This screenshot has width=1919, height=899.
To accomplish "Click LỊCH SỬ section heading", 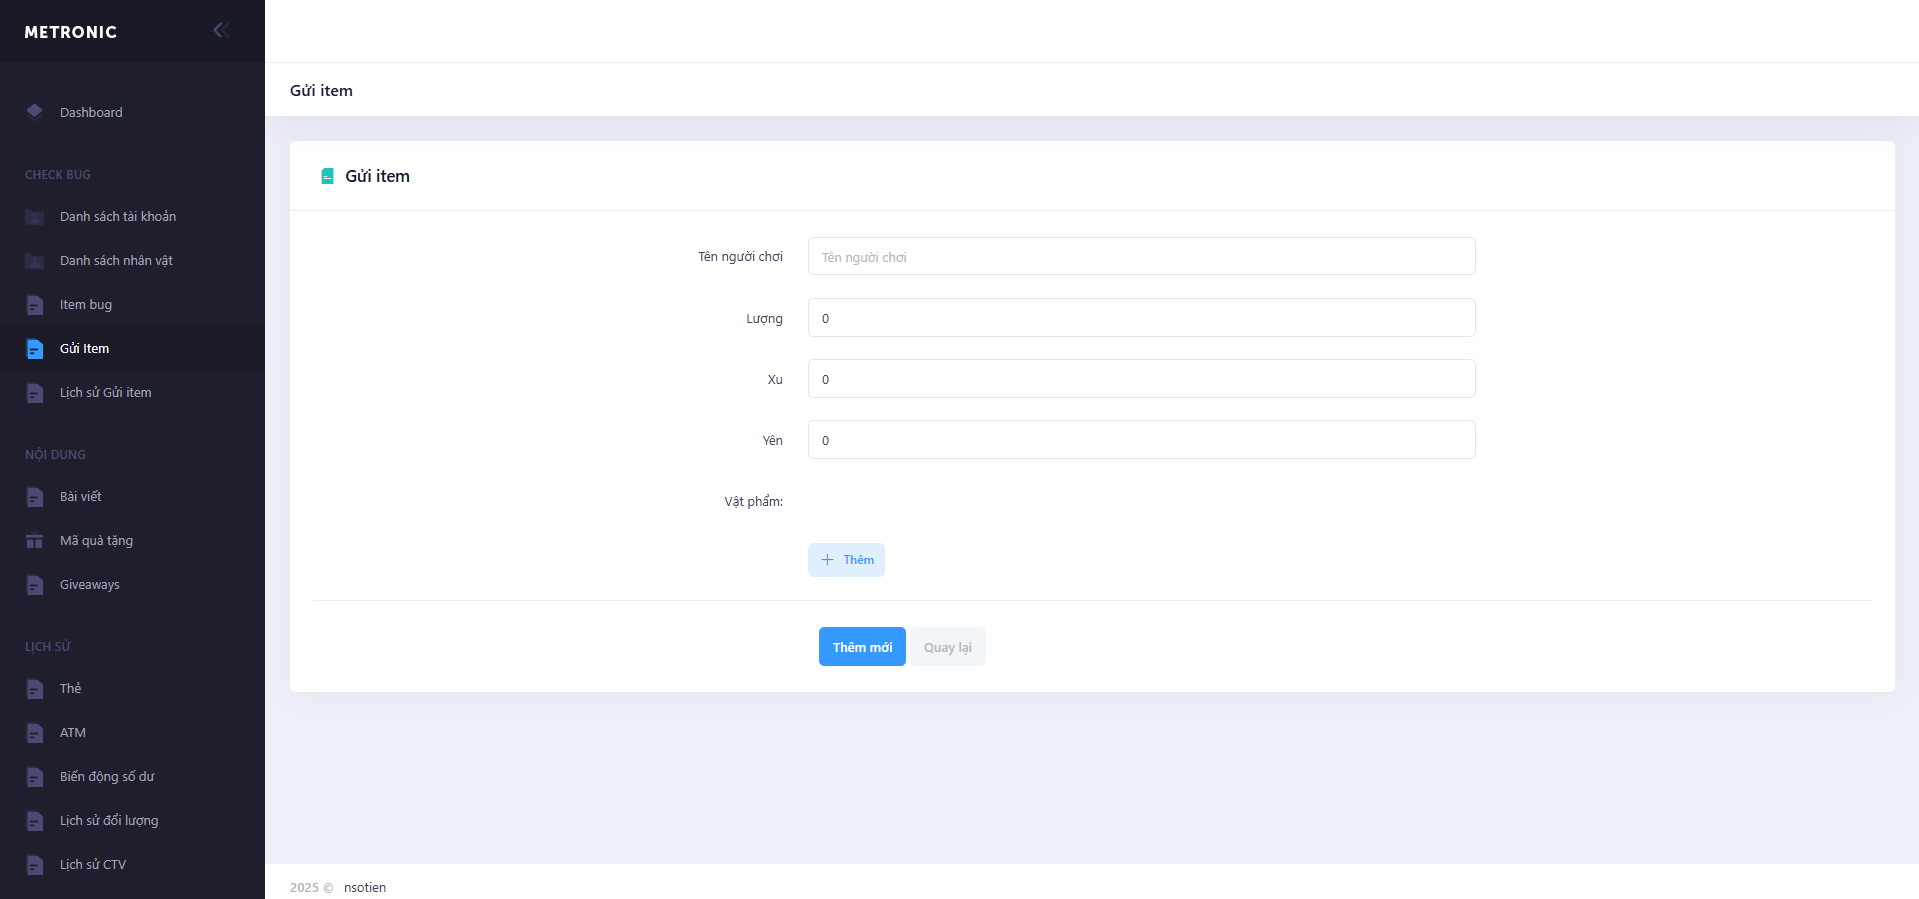I will pos(48,647).
